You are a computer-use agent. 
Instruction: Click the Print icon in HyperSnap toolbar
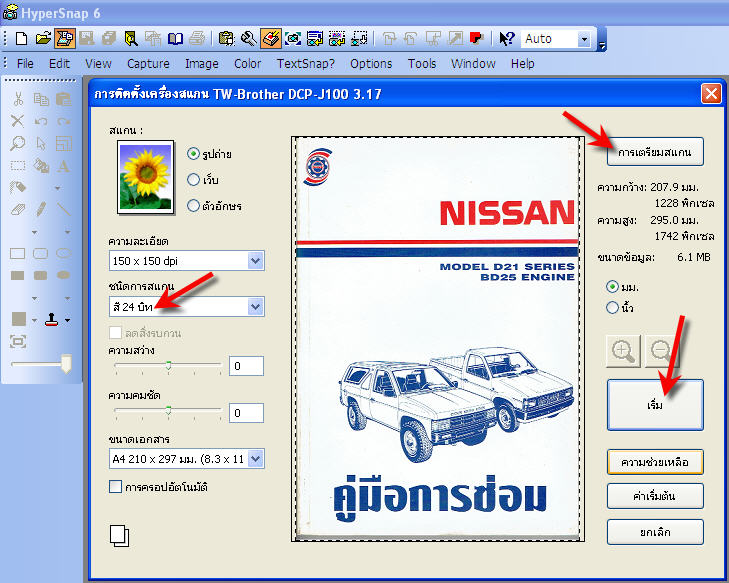coord(197,39)
